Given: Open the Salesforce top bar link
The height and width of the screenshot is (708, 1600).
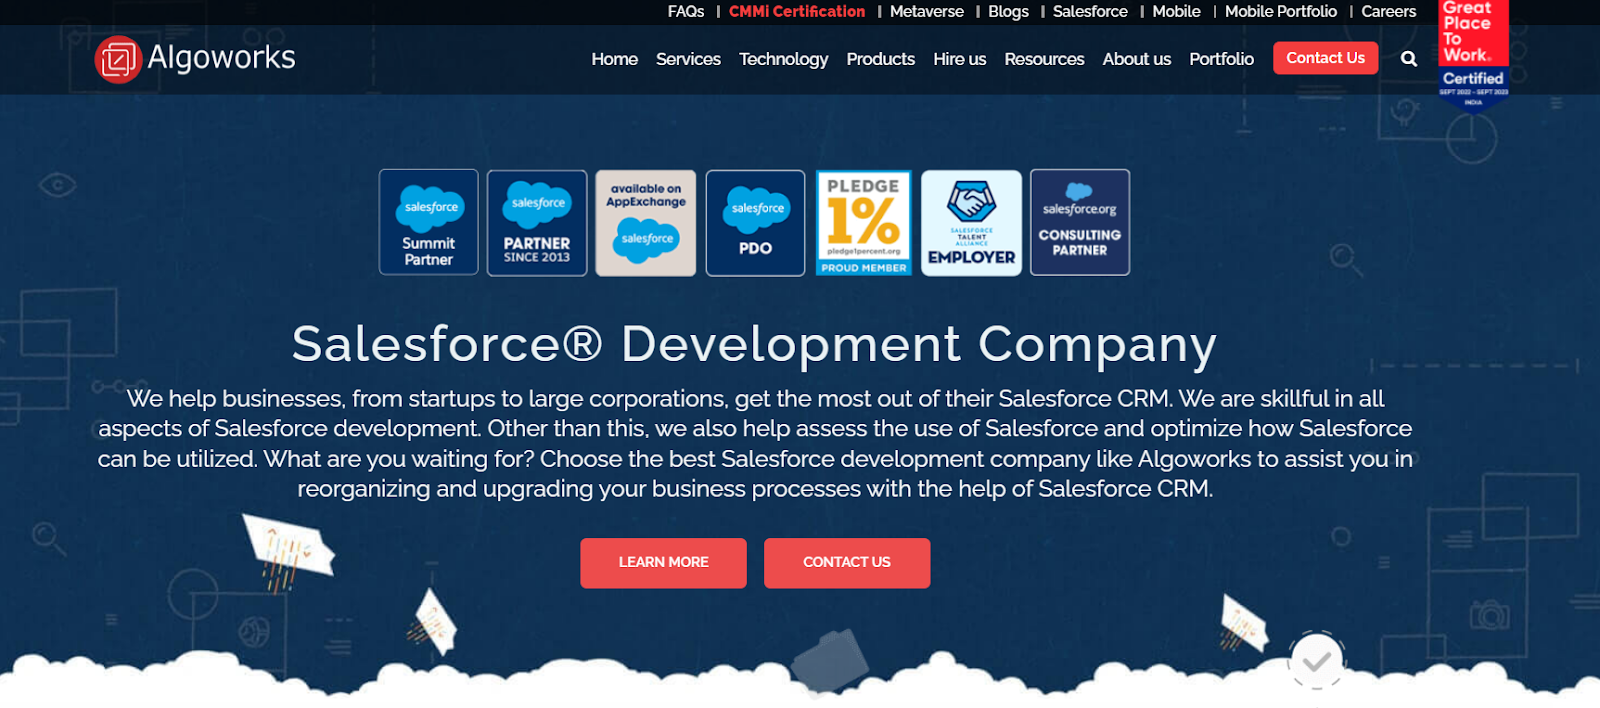Looking at the screenshot, I should coord(1090,11).
